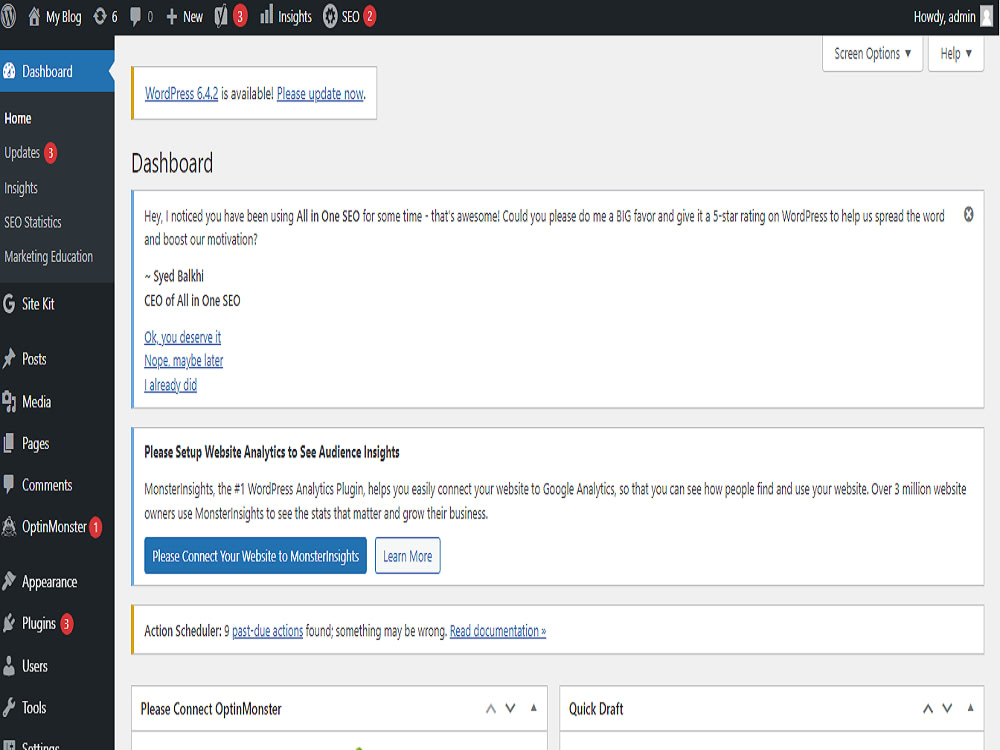Viewport: 1000px width, 750px height.
Task: Click Posts pushpin icon
Action: (x=9, y=358)
